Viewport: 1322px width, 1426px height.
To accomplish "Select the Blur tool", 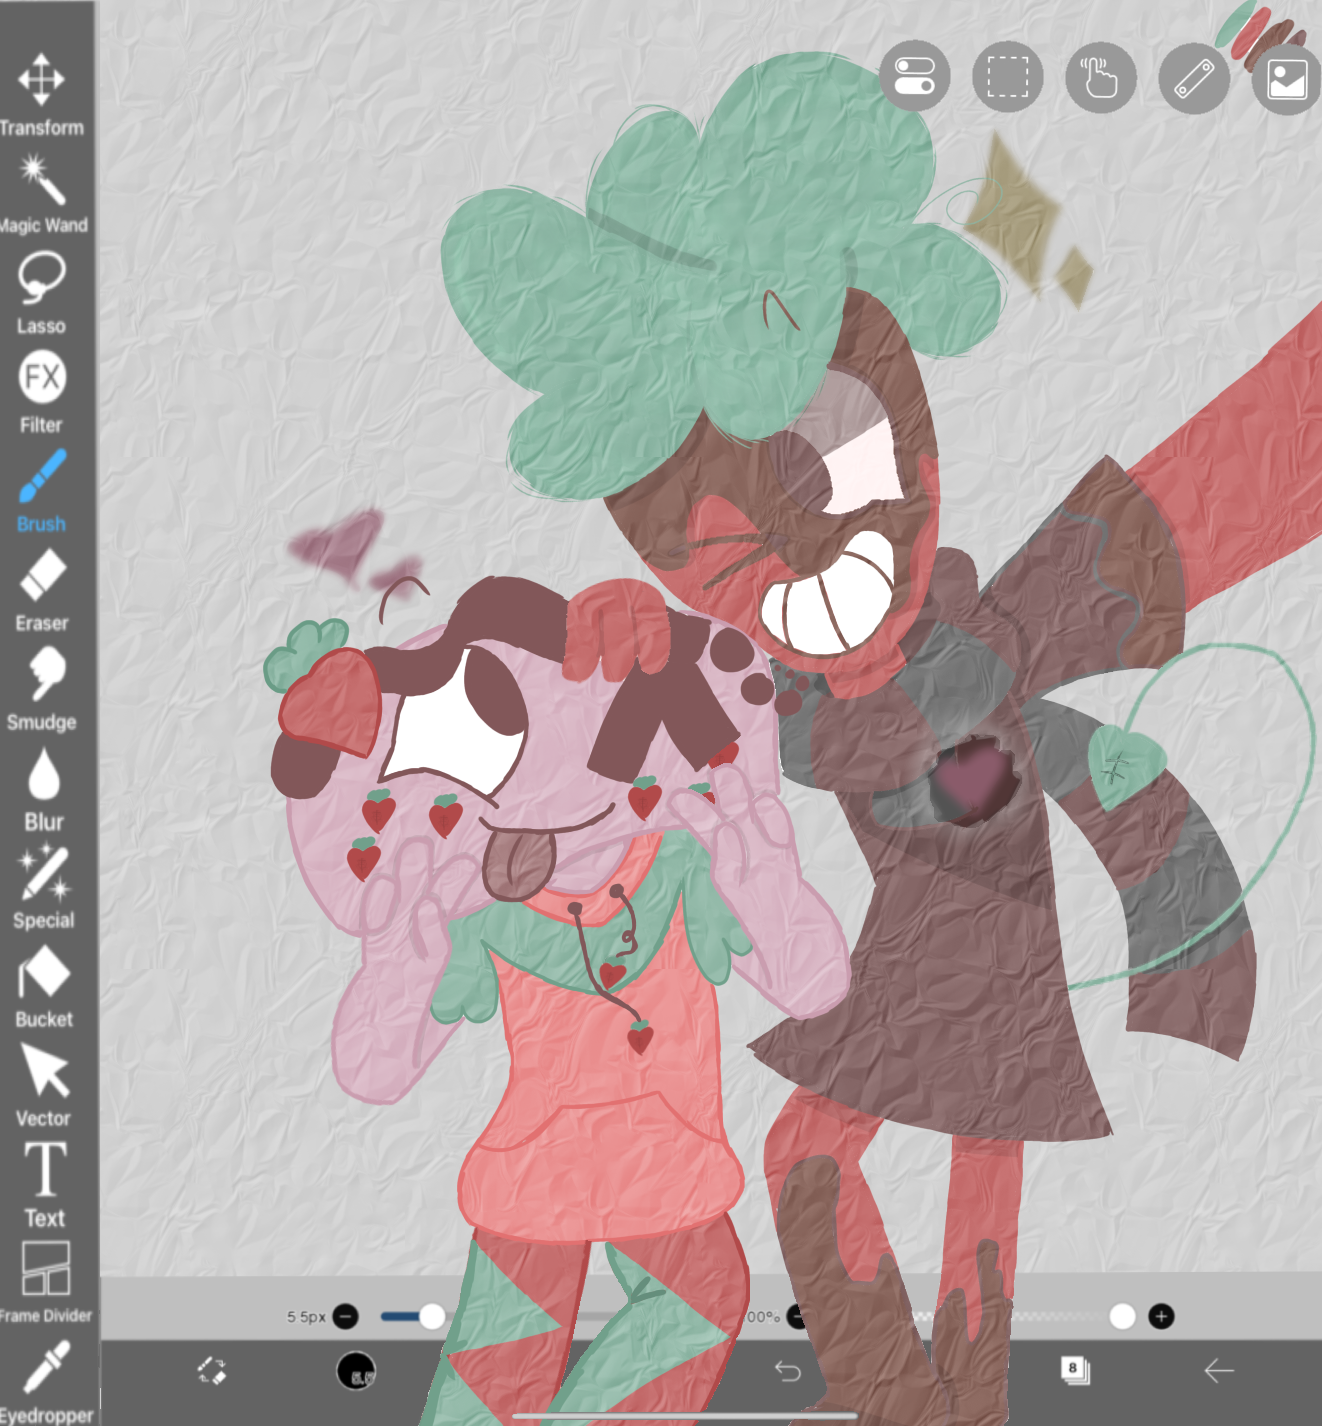I will [x=43, y=774].
